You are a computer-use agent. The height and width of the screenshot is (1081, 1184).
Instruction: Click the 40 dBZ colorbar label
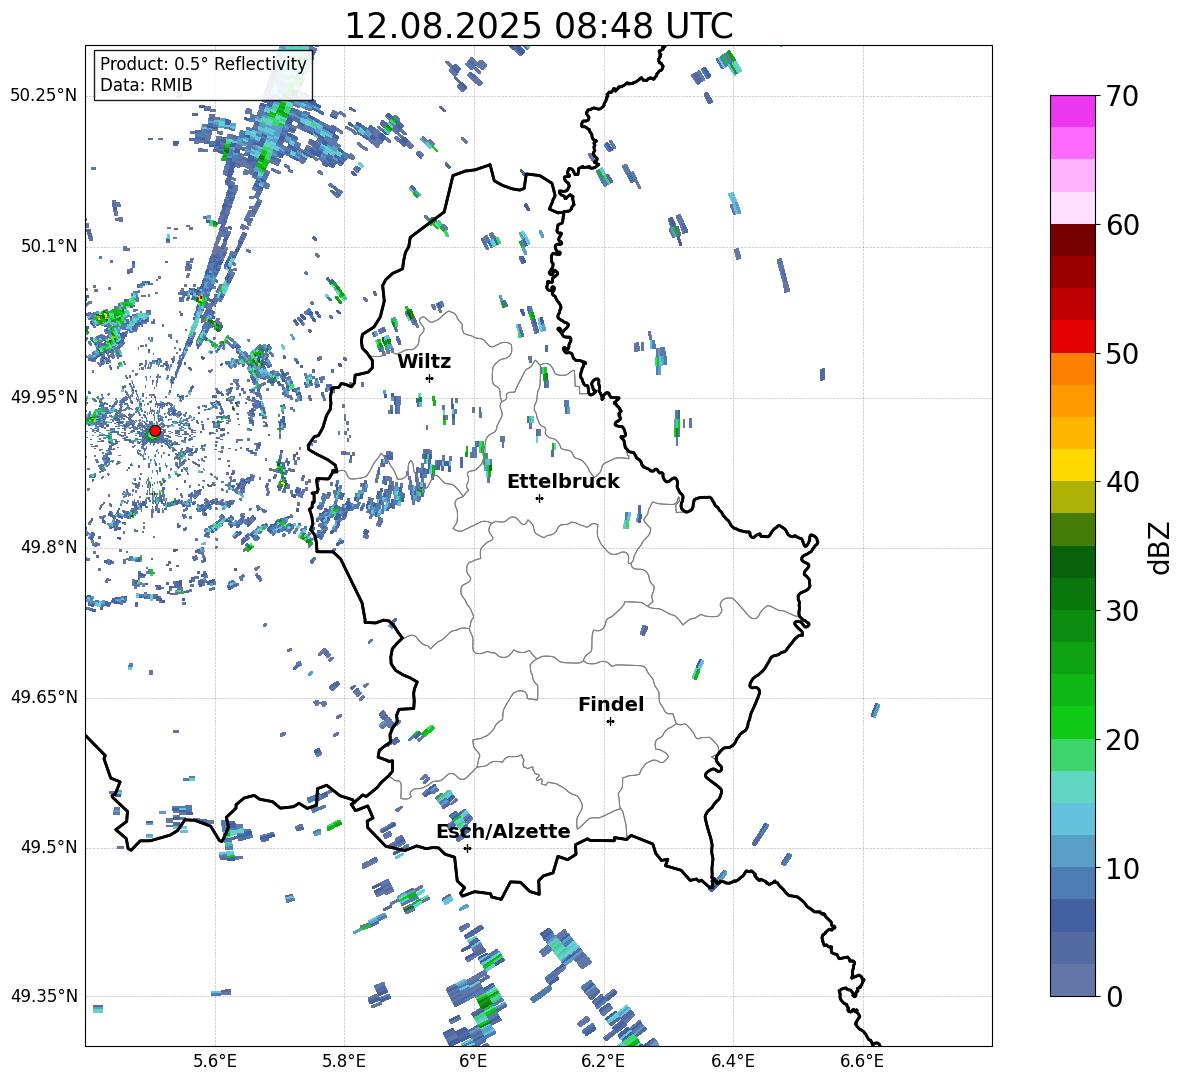coord(1122,482)
